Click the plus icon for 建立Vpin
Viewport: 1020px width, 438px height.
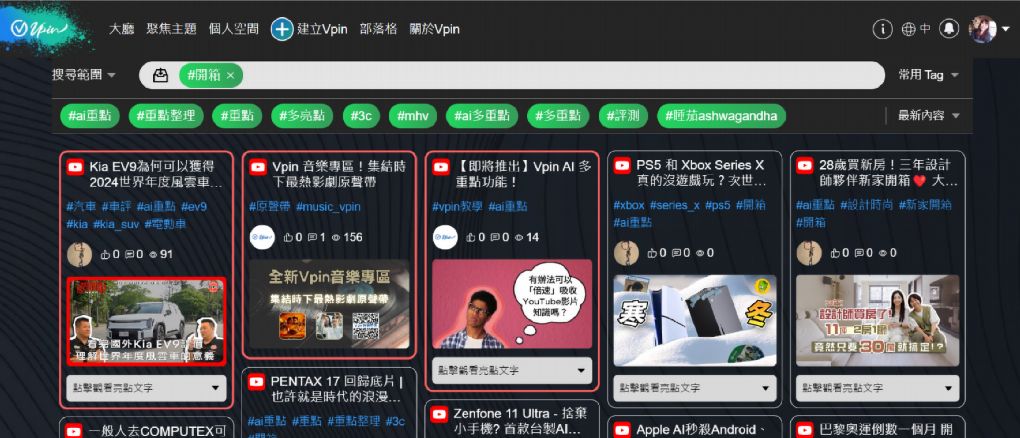click(x=282, y=29)
